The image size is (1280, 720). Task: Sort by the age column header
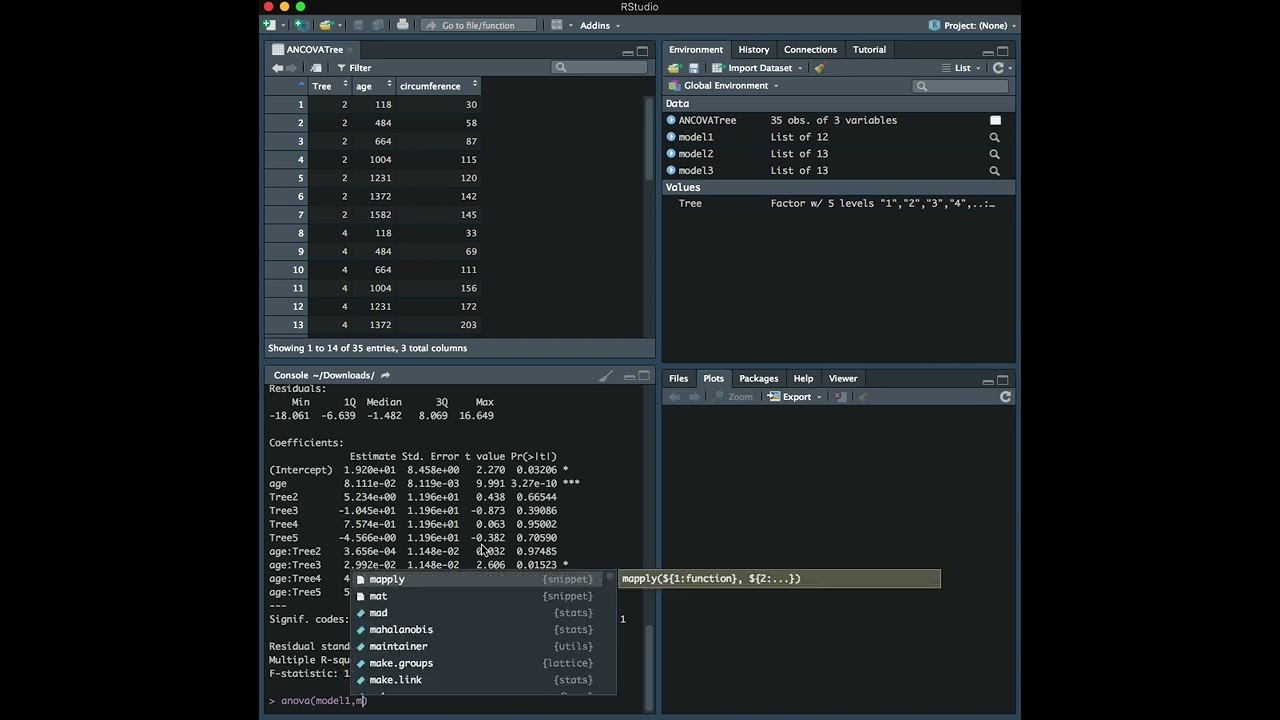pyautogui.click(x=372, y=86)
